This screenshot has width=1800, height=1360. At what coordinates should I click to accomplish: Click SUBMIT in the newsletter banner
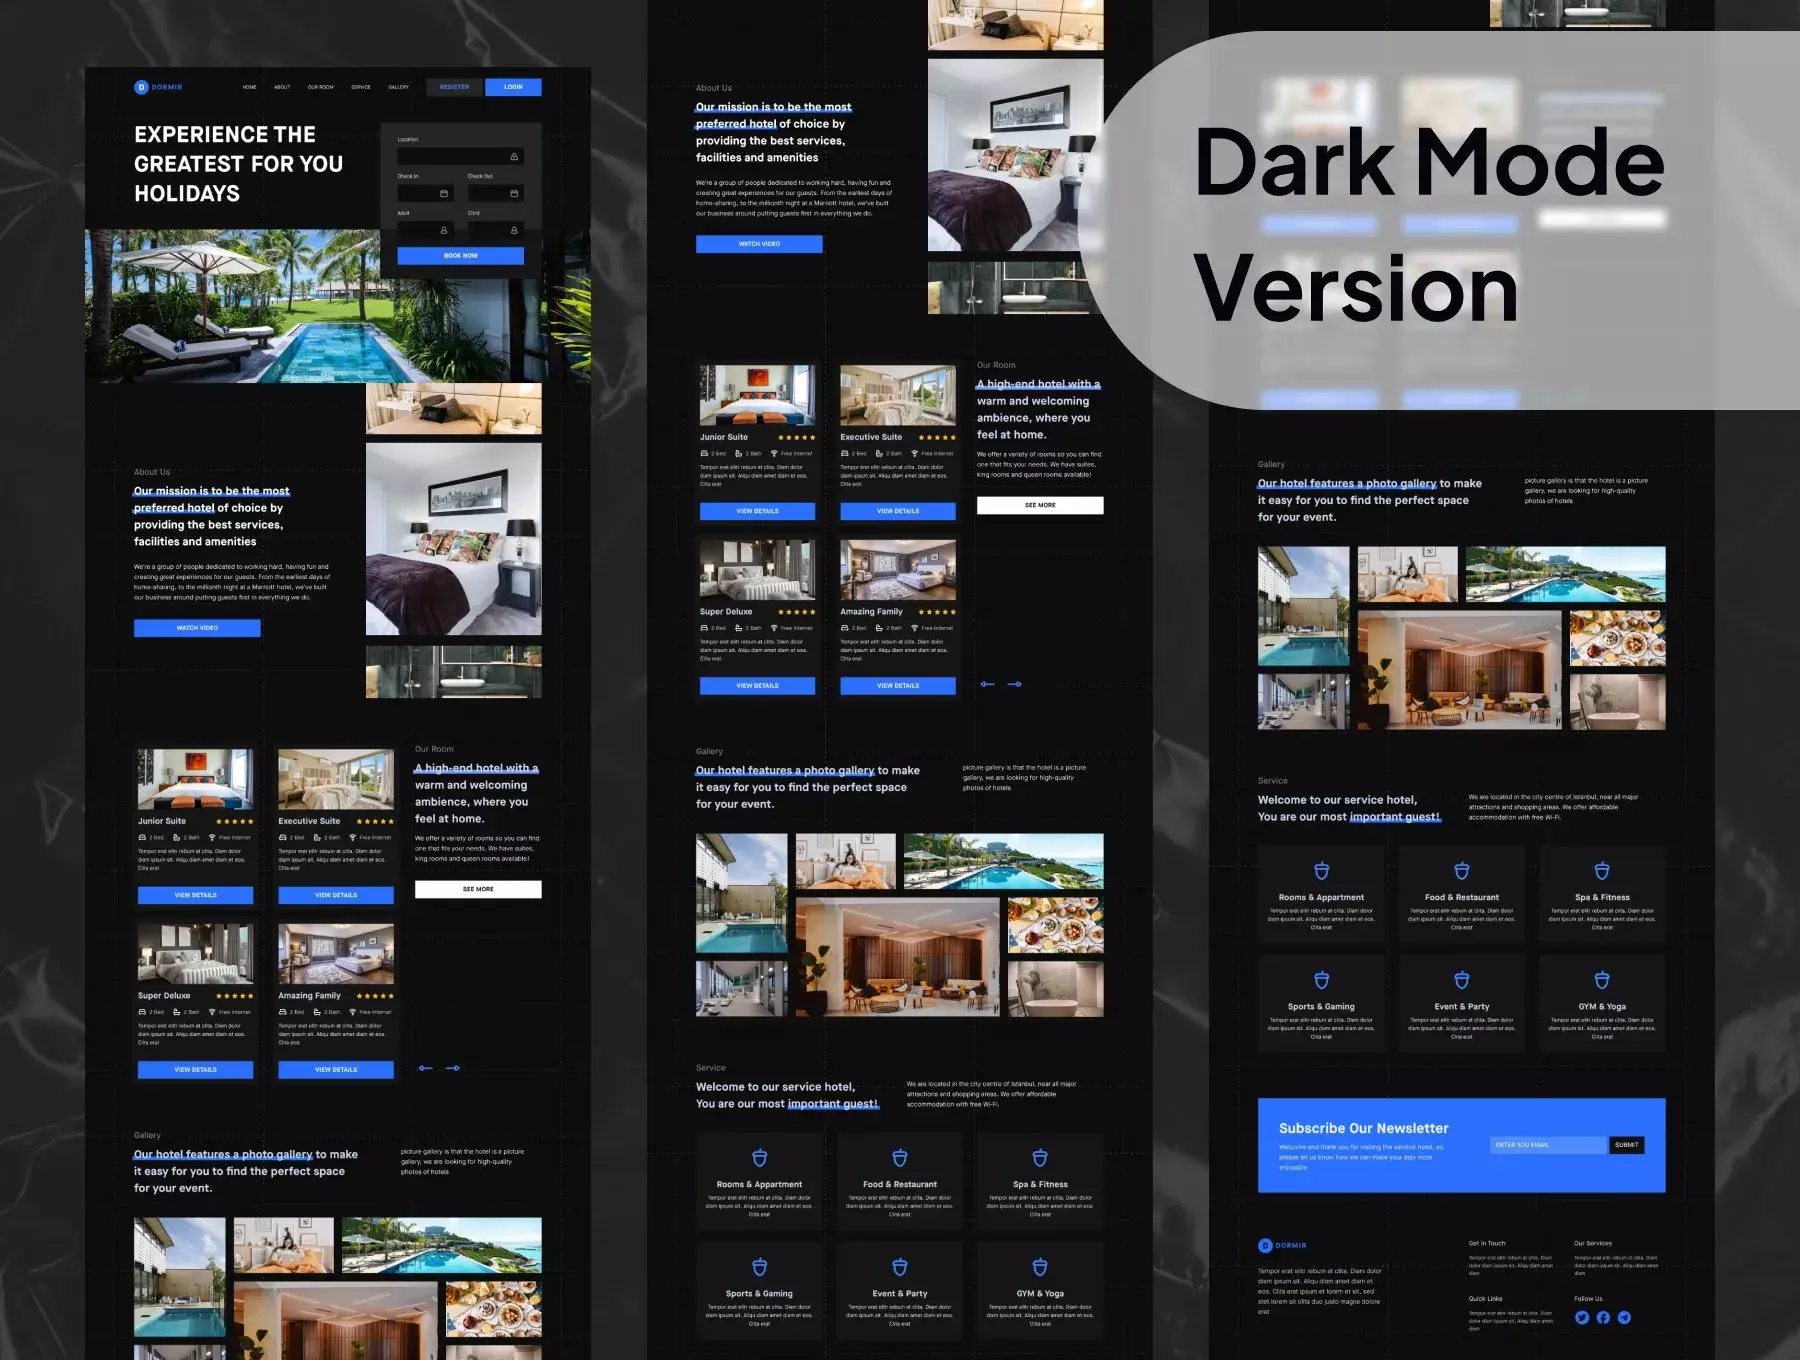(1626, 1145)
